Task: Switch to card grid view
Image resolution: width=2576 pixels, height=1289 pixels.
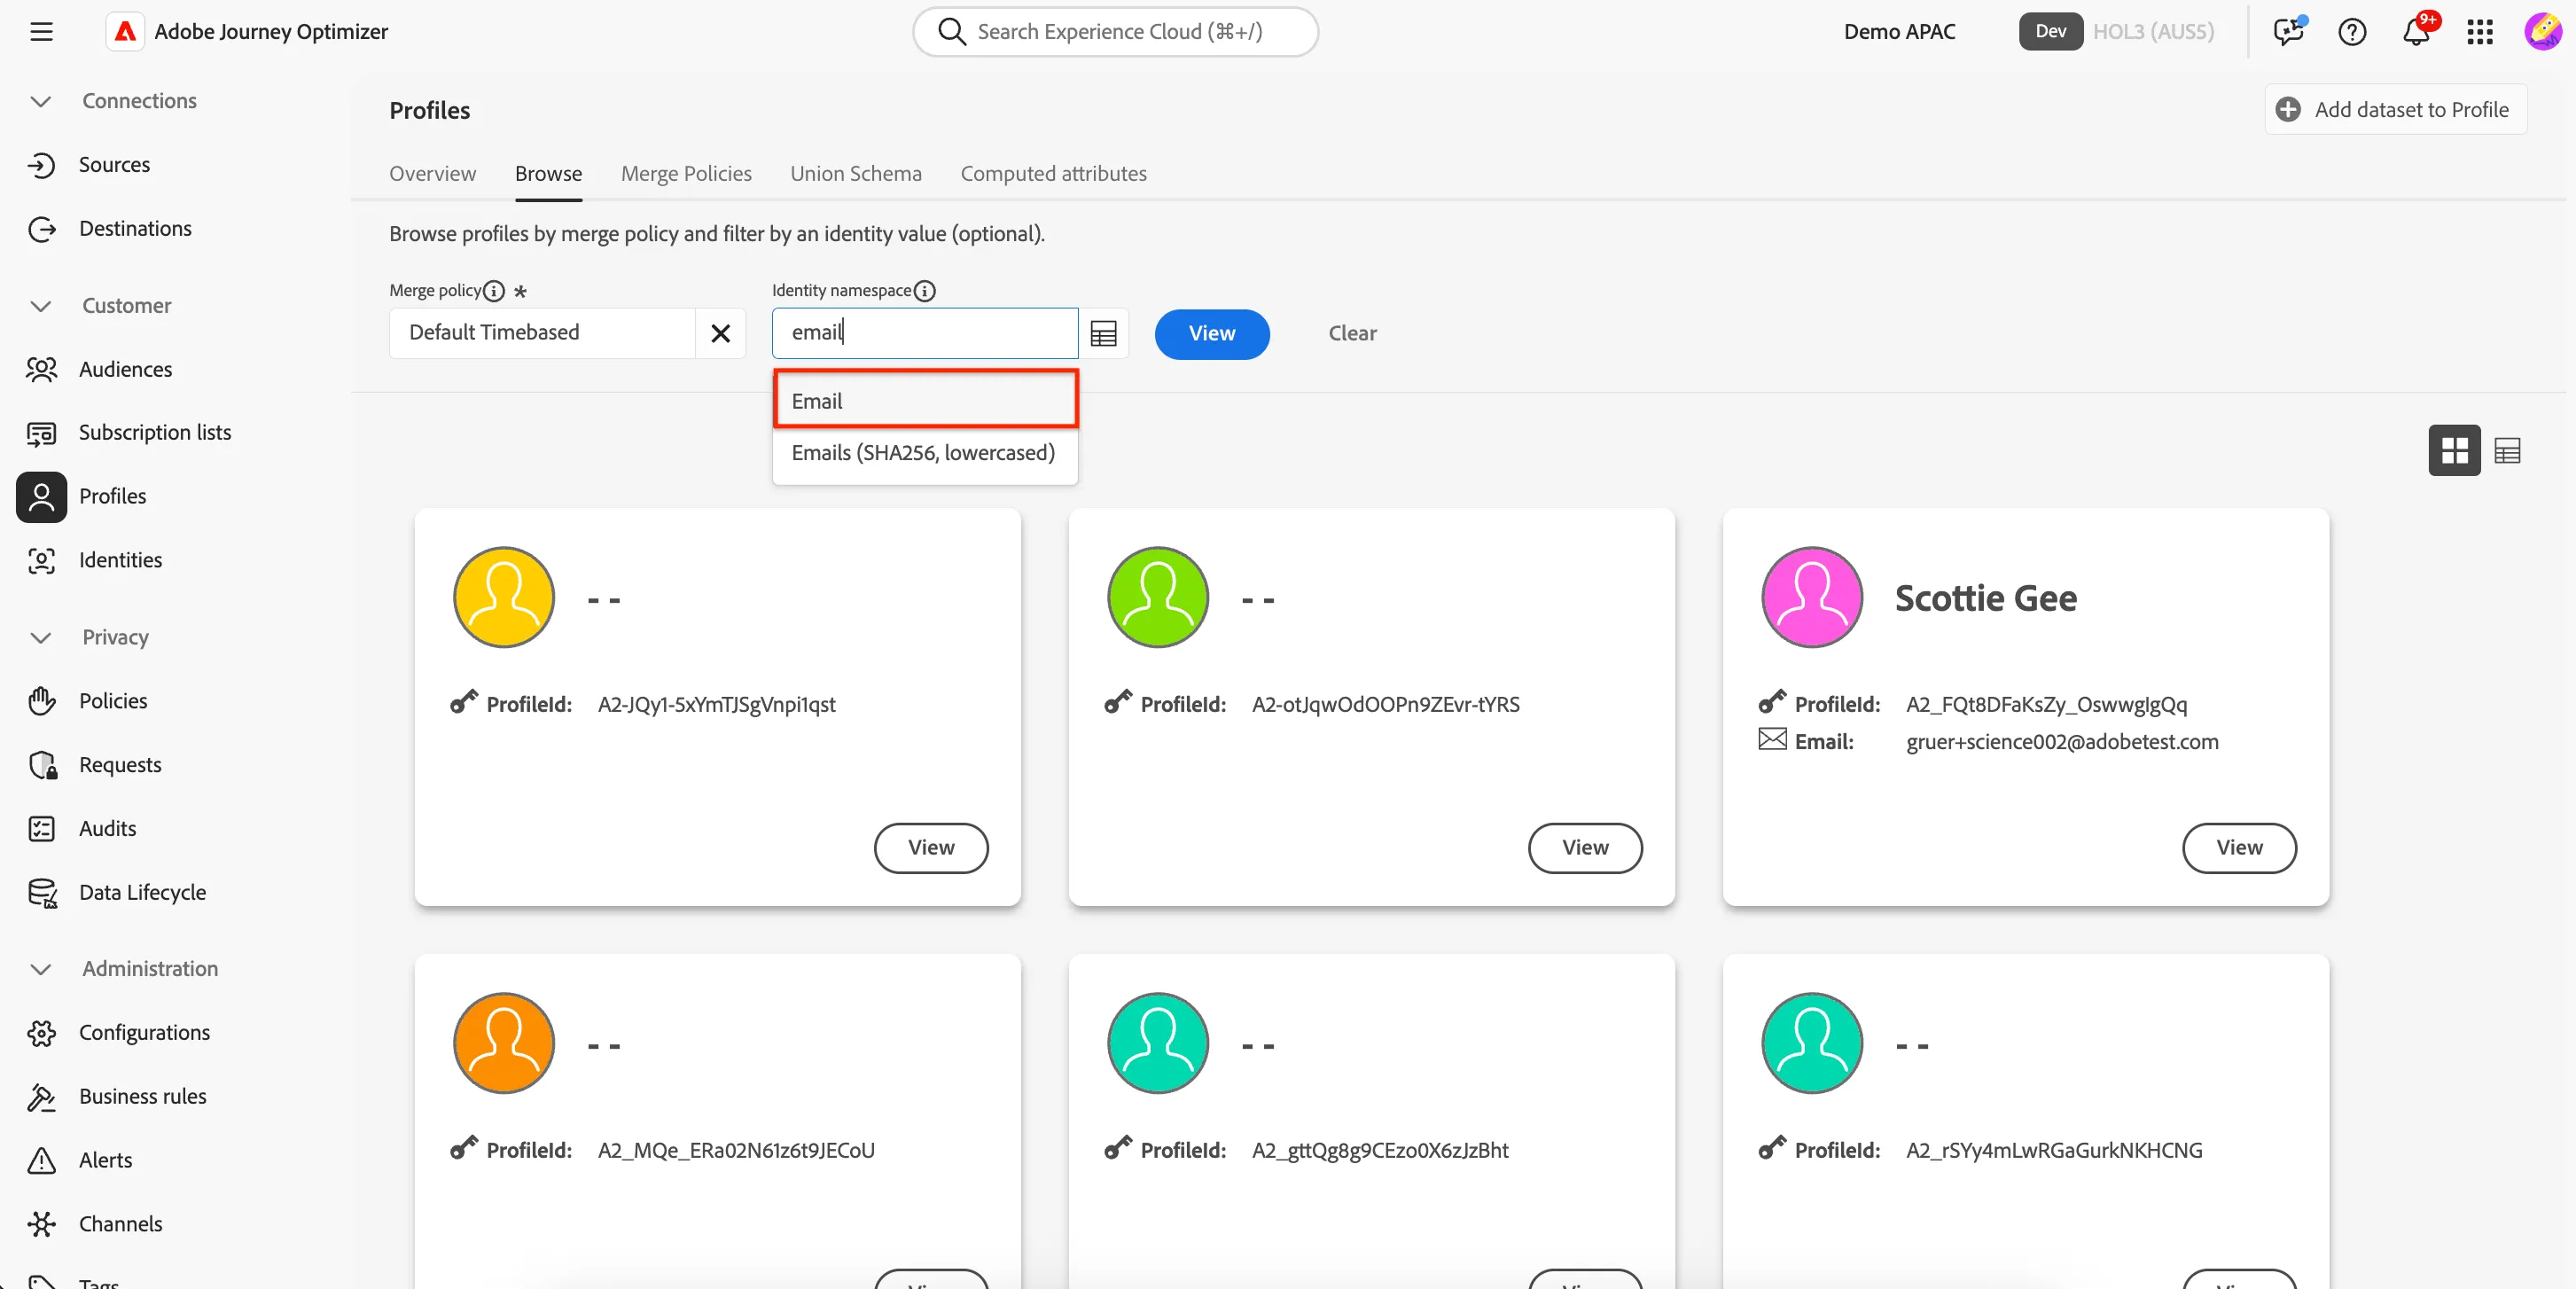Action: (2455, 451)
